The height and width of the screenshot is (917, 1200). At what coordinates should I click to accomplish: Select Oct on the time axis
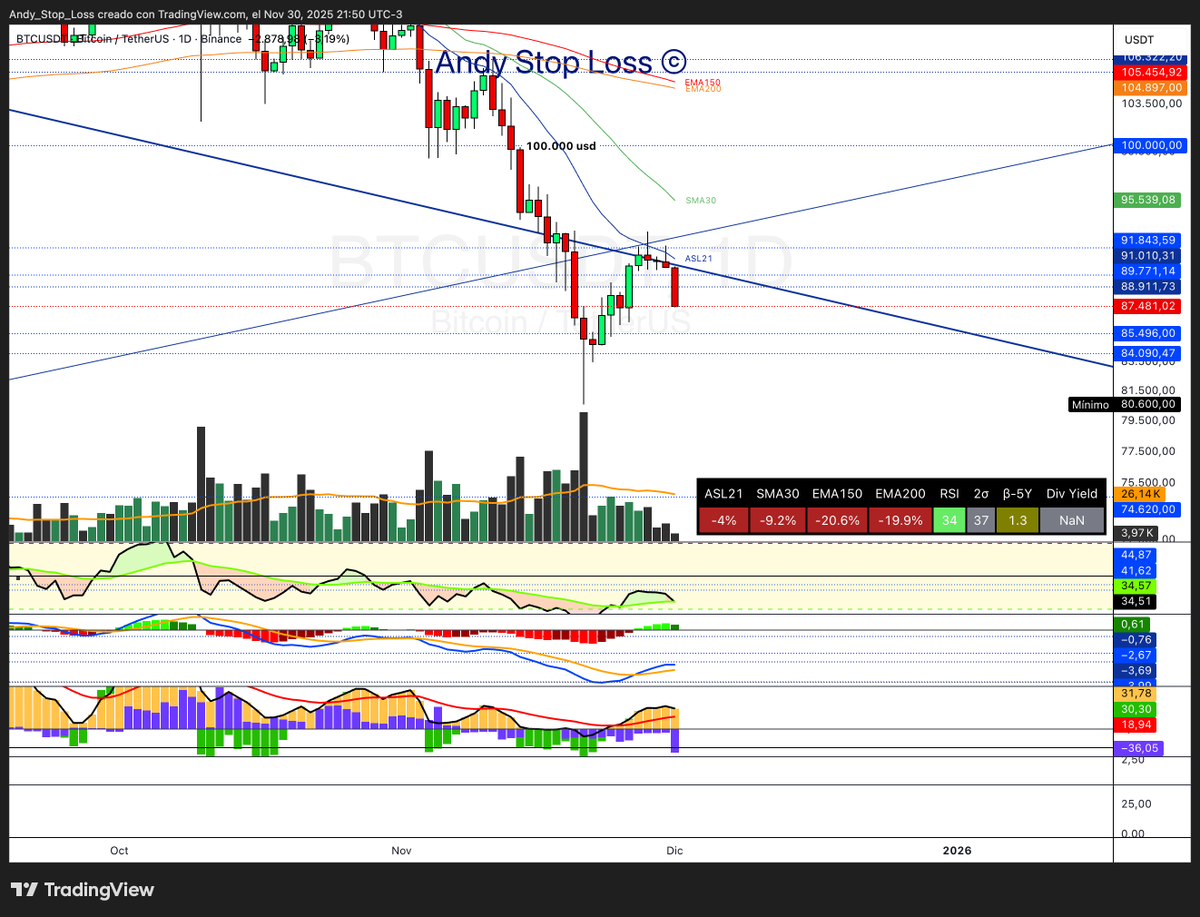(119, 850)
